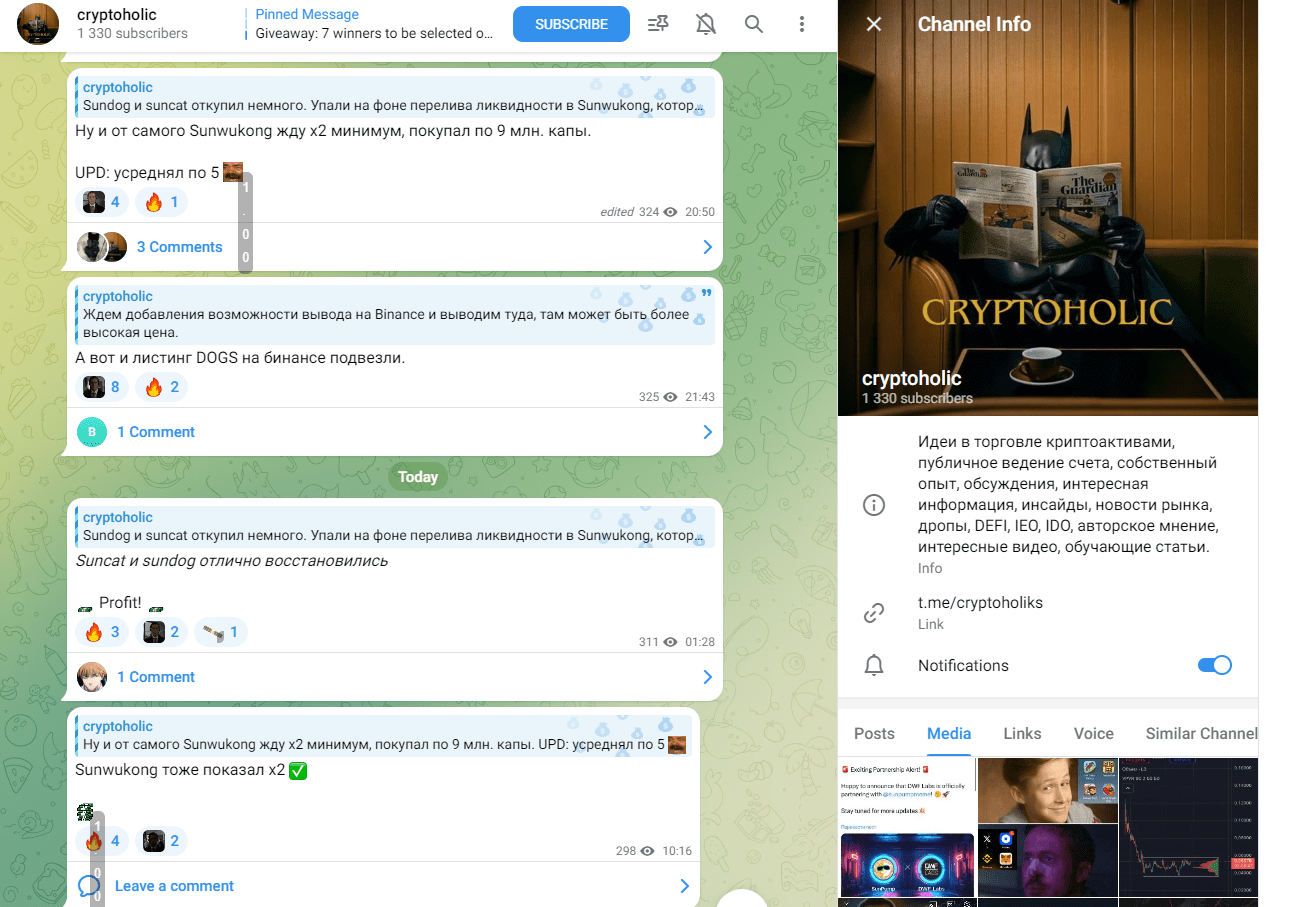Click avatar reaction with count 4 on UPD post

[x=102, y=203]
